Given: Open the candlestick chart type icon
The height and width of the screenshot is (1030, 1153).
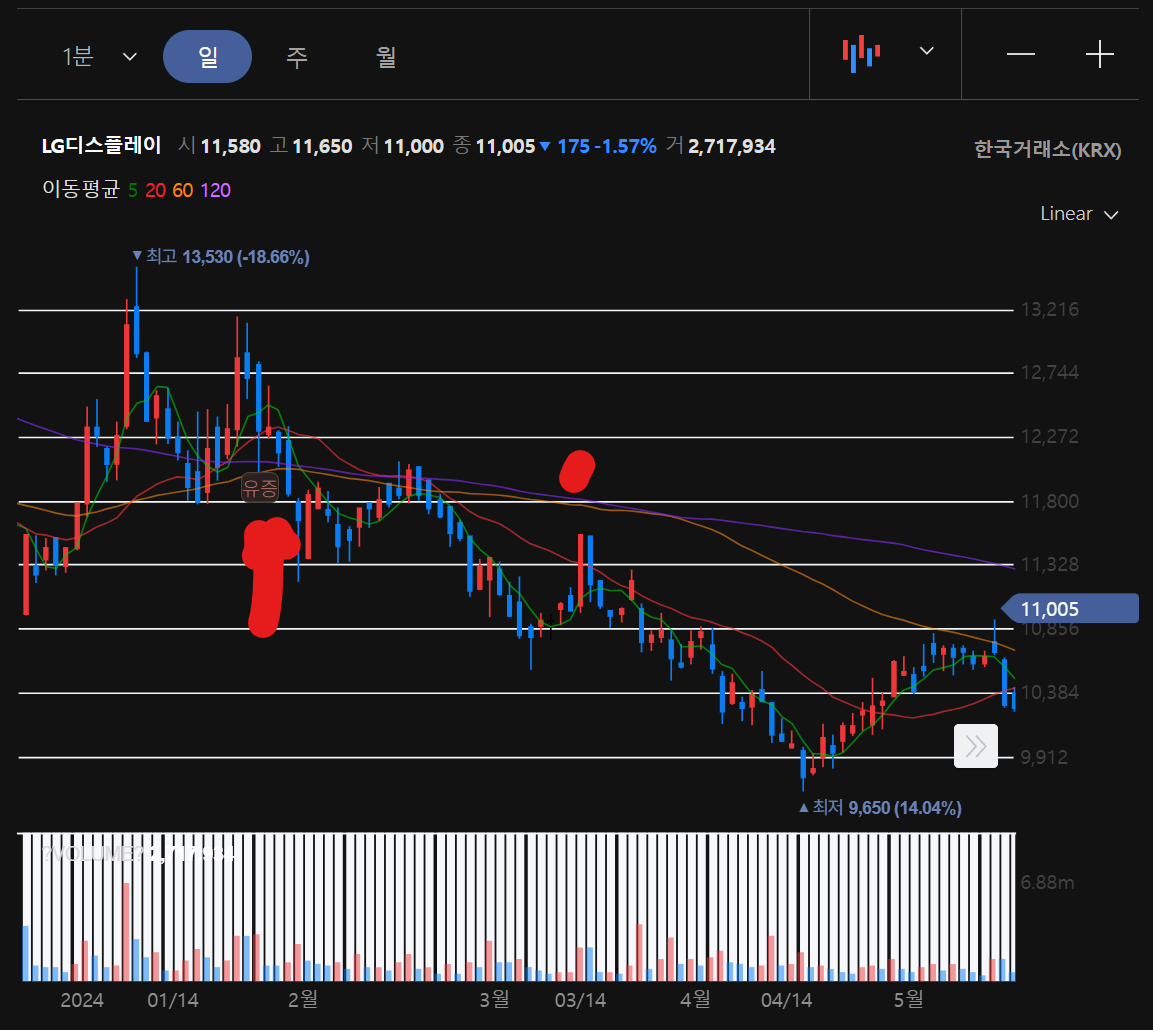Looking at the screenshot, I should click(x=861, y=53).
